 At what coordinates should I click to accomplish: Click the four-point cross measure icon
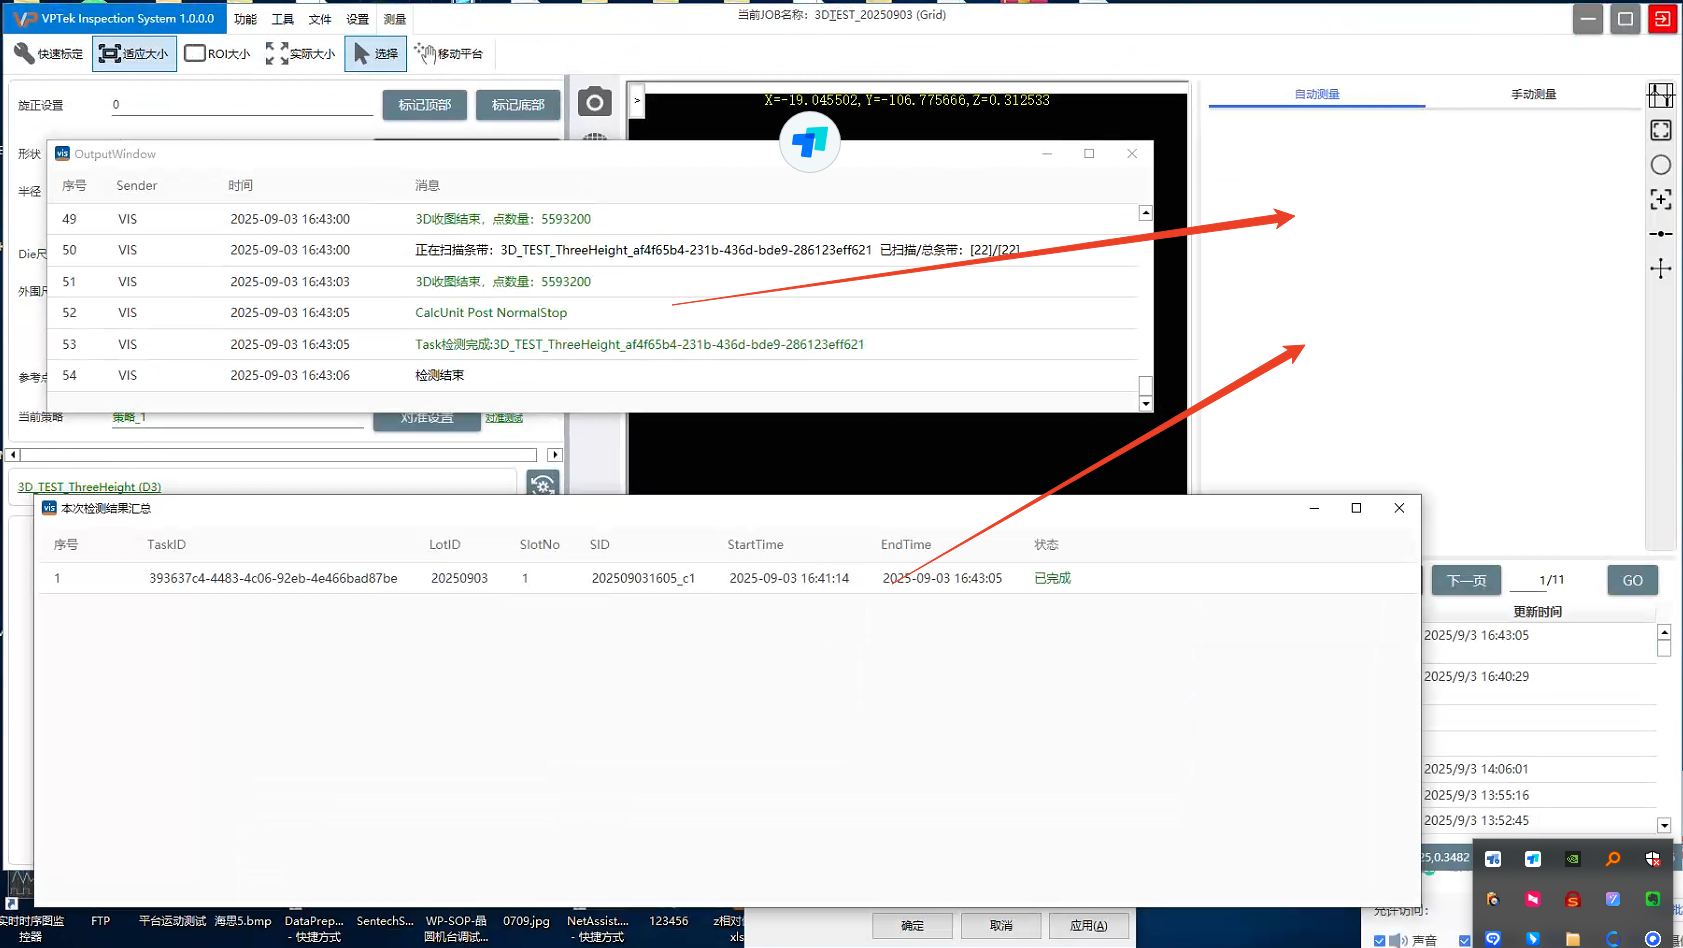1660,268
